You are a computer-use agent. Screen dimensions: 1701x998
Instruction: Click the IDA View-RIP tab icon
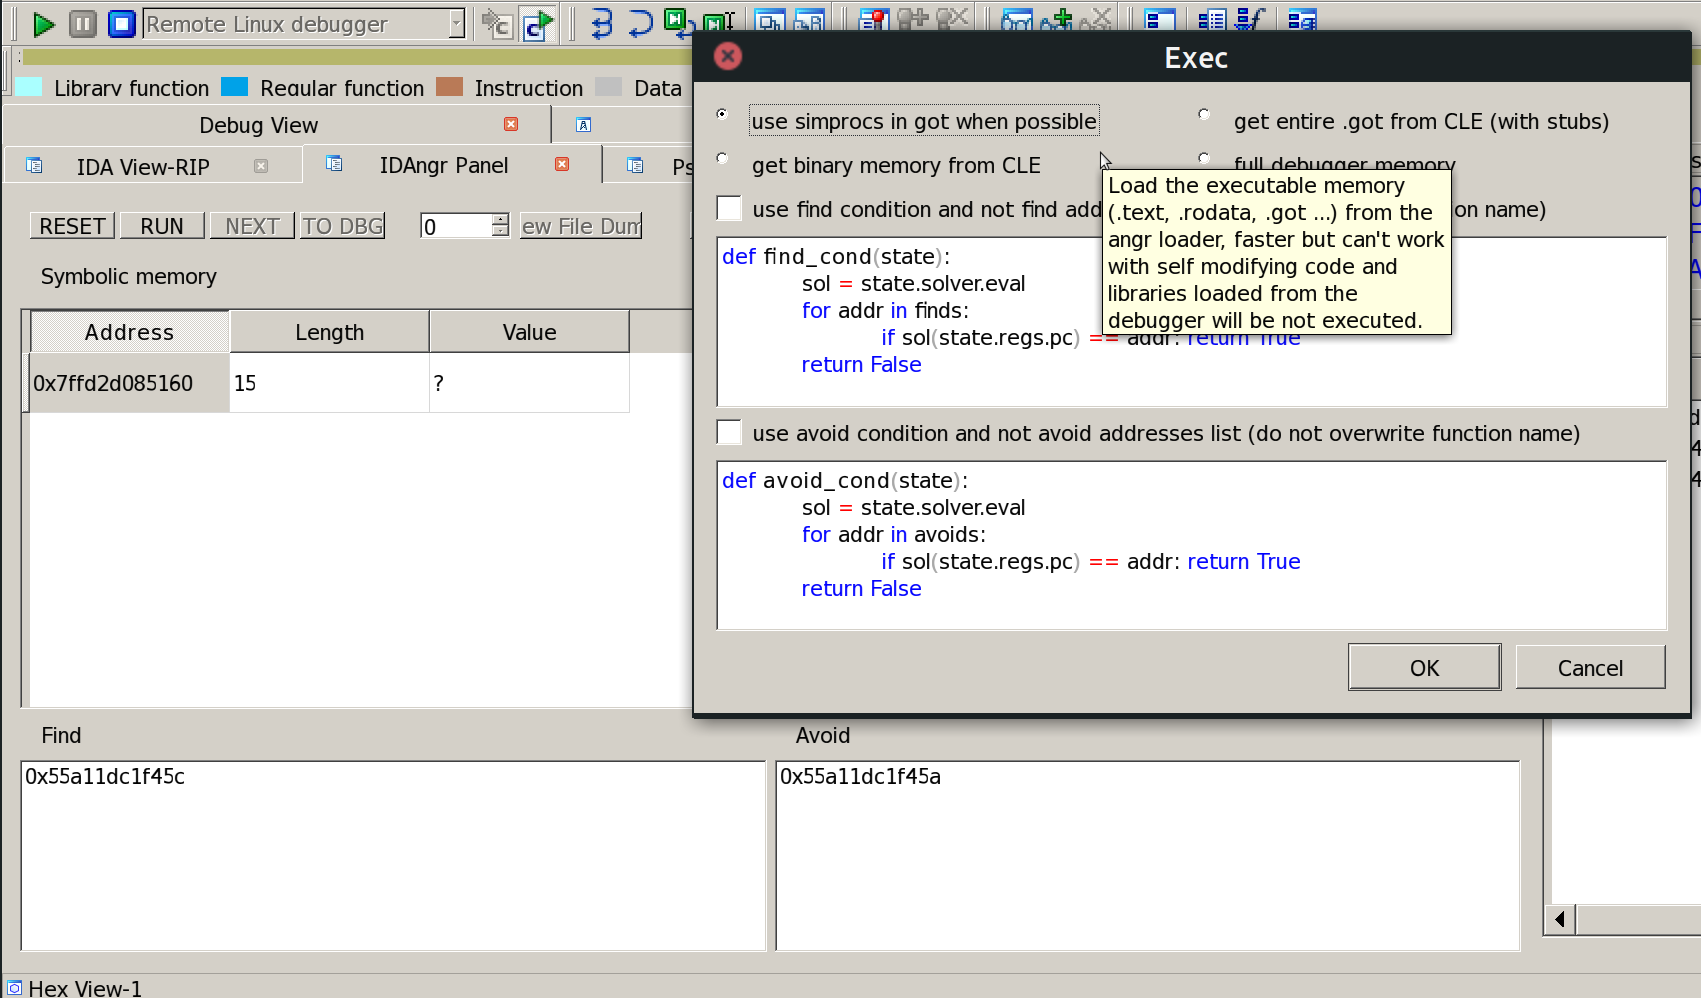coord(34,165)
